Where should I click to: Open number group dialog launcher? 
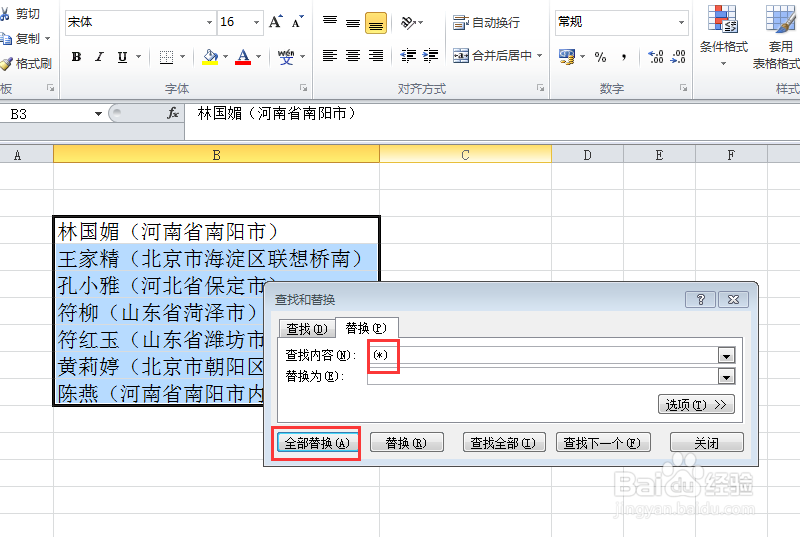pos(683,88)
